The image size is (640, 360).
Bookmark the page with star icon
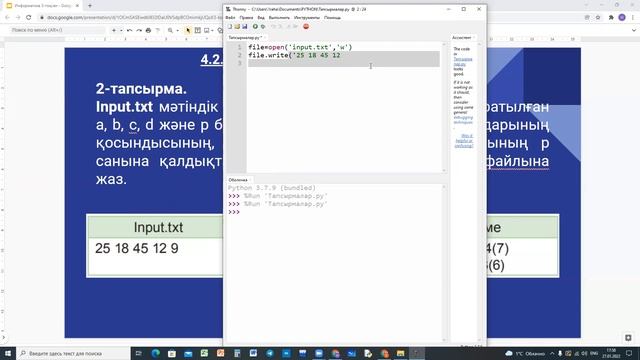coord(598,17)
